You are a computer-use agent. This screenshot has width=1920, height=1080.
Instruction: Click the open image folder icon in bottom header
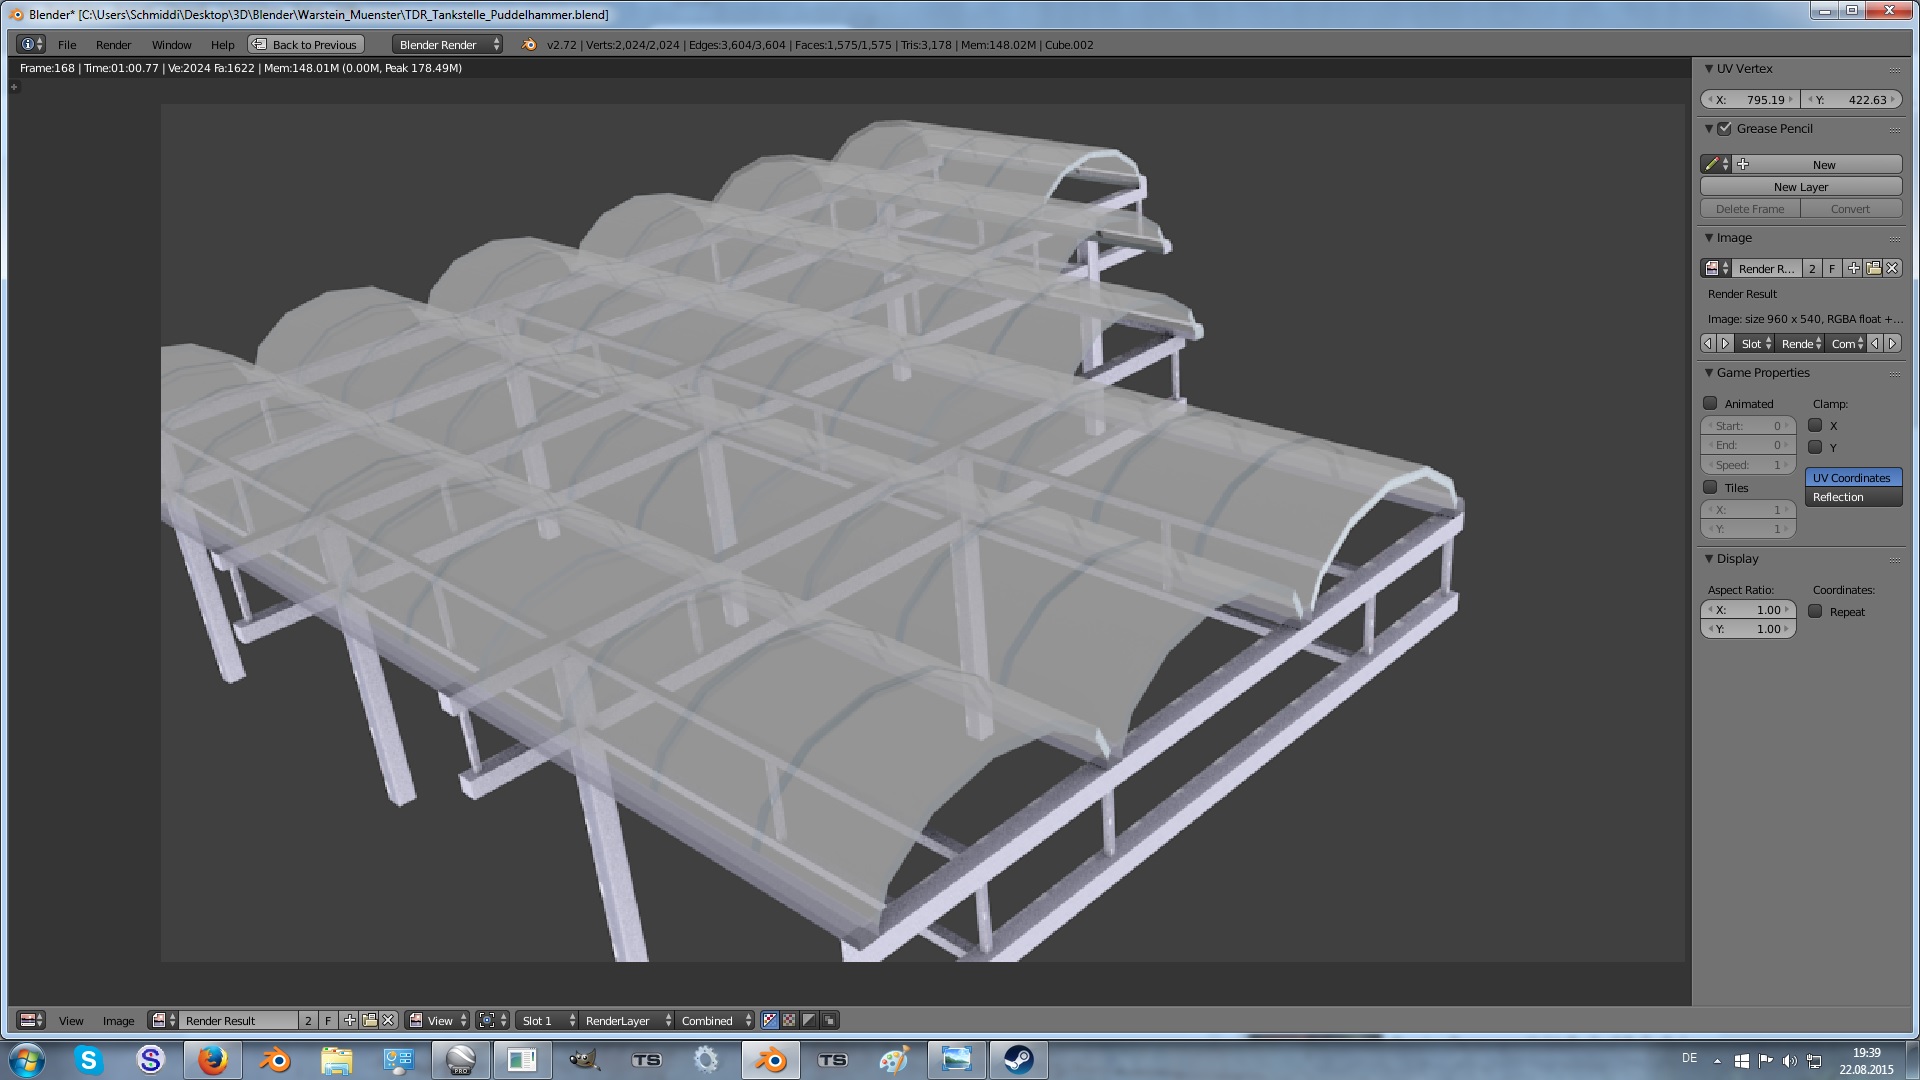pyautogui.click(x=369, y=1020)
